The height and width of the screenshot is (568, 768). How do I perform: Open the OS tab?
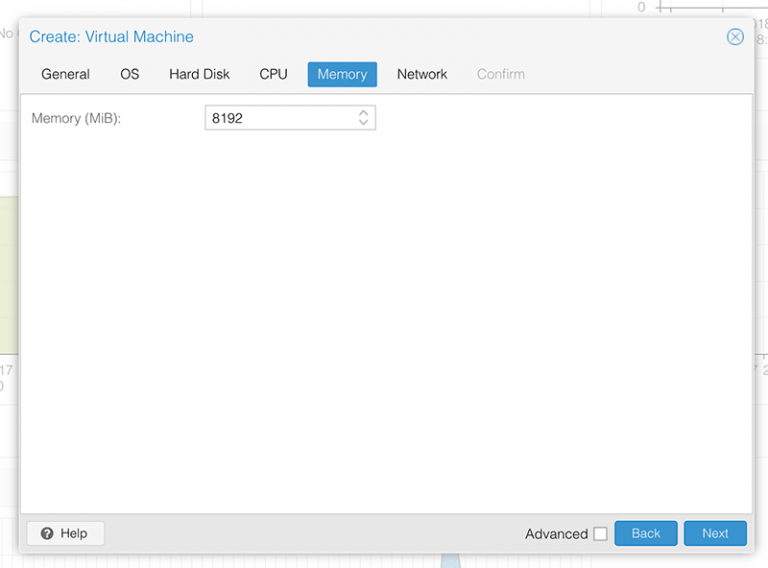[130, 74]
